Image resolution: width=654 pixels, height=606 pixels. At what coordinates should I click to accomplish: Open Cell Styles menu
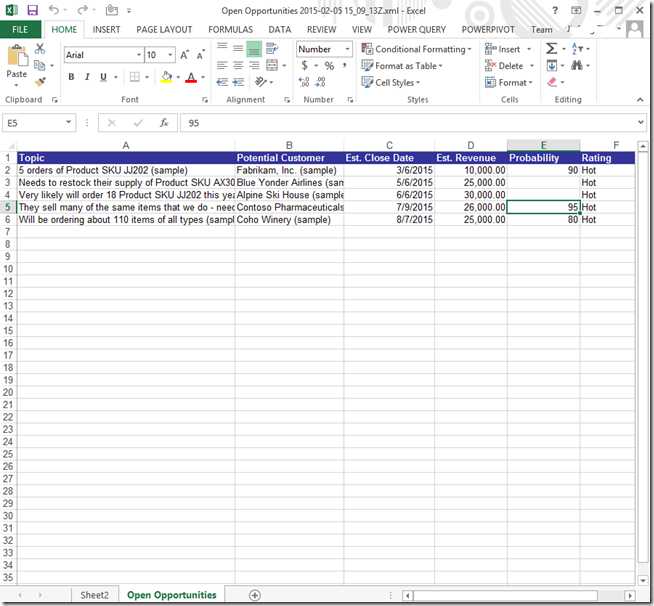point(391,83)
